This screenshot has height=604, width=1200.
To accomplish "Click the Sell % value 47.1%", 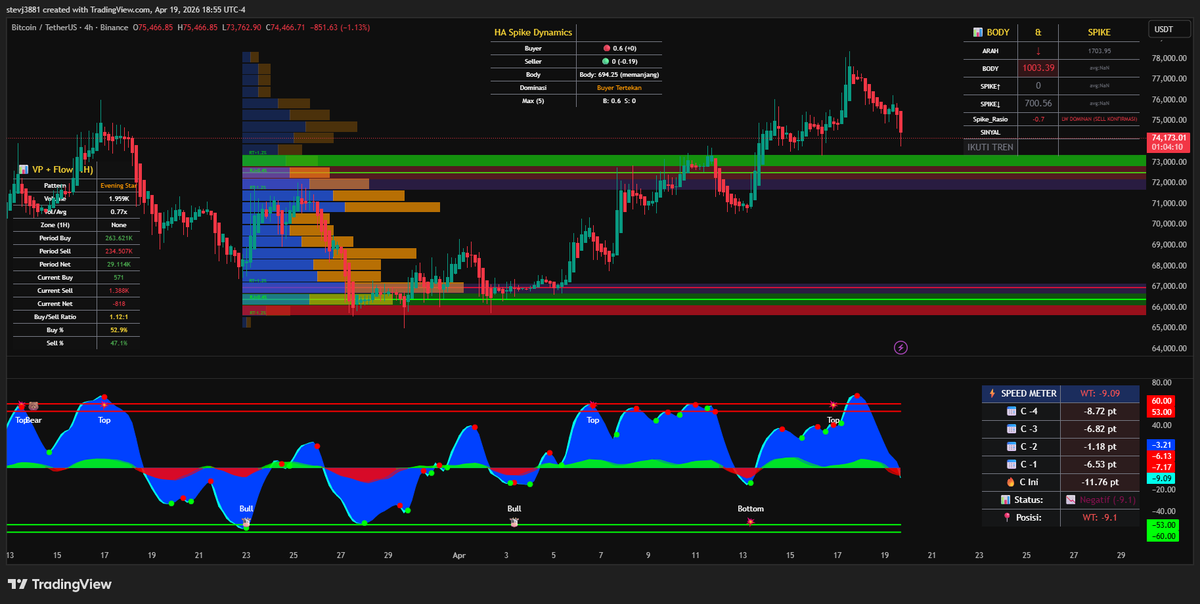I will [x=119, y=343].
